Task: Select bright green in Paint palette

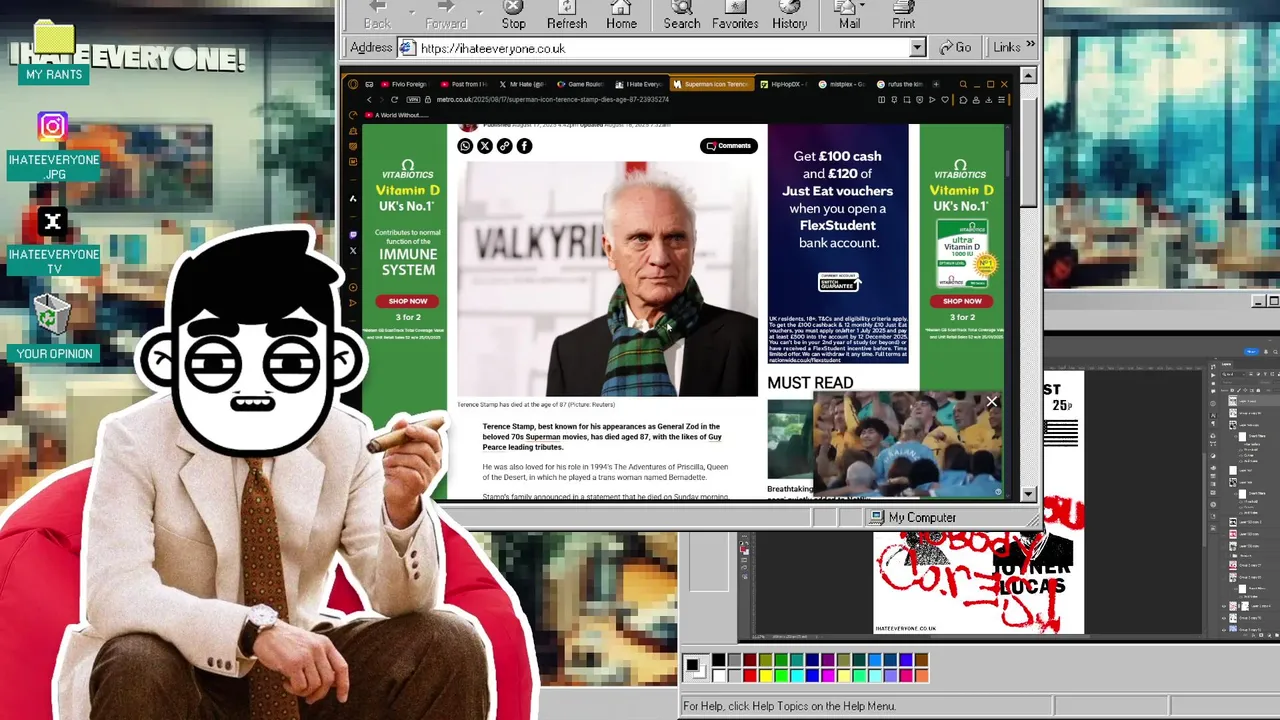Action: [781, 676]
